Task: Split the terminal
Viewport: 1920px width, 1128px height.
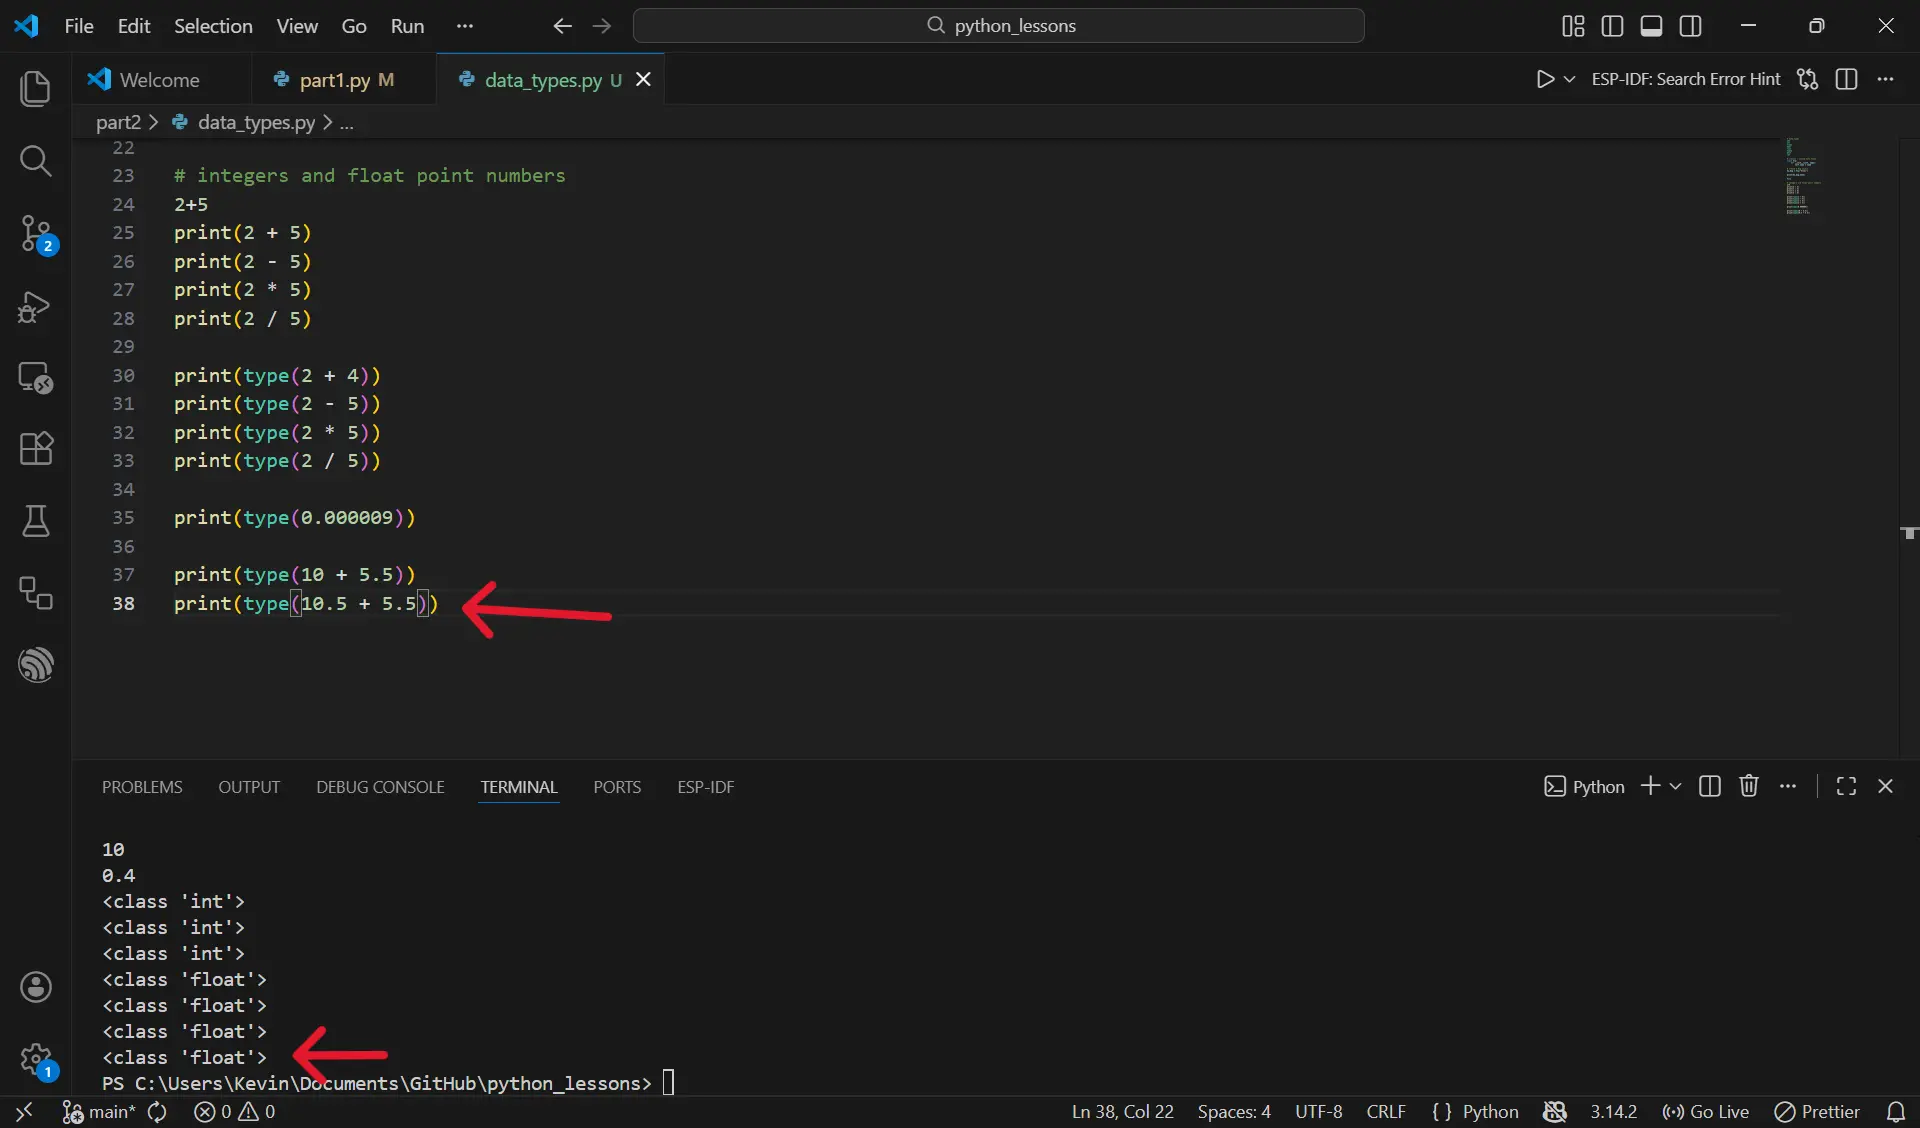Action: coord(1710,786)
